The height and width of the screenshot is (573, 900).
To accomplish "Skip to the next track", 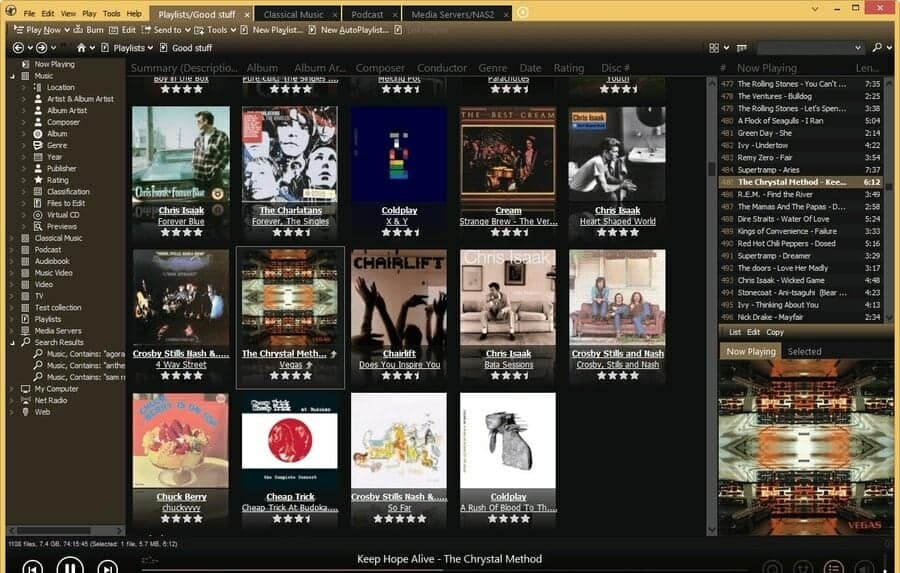I will tap(107, 568).
